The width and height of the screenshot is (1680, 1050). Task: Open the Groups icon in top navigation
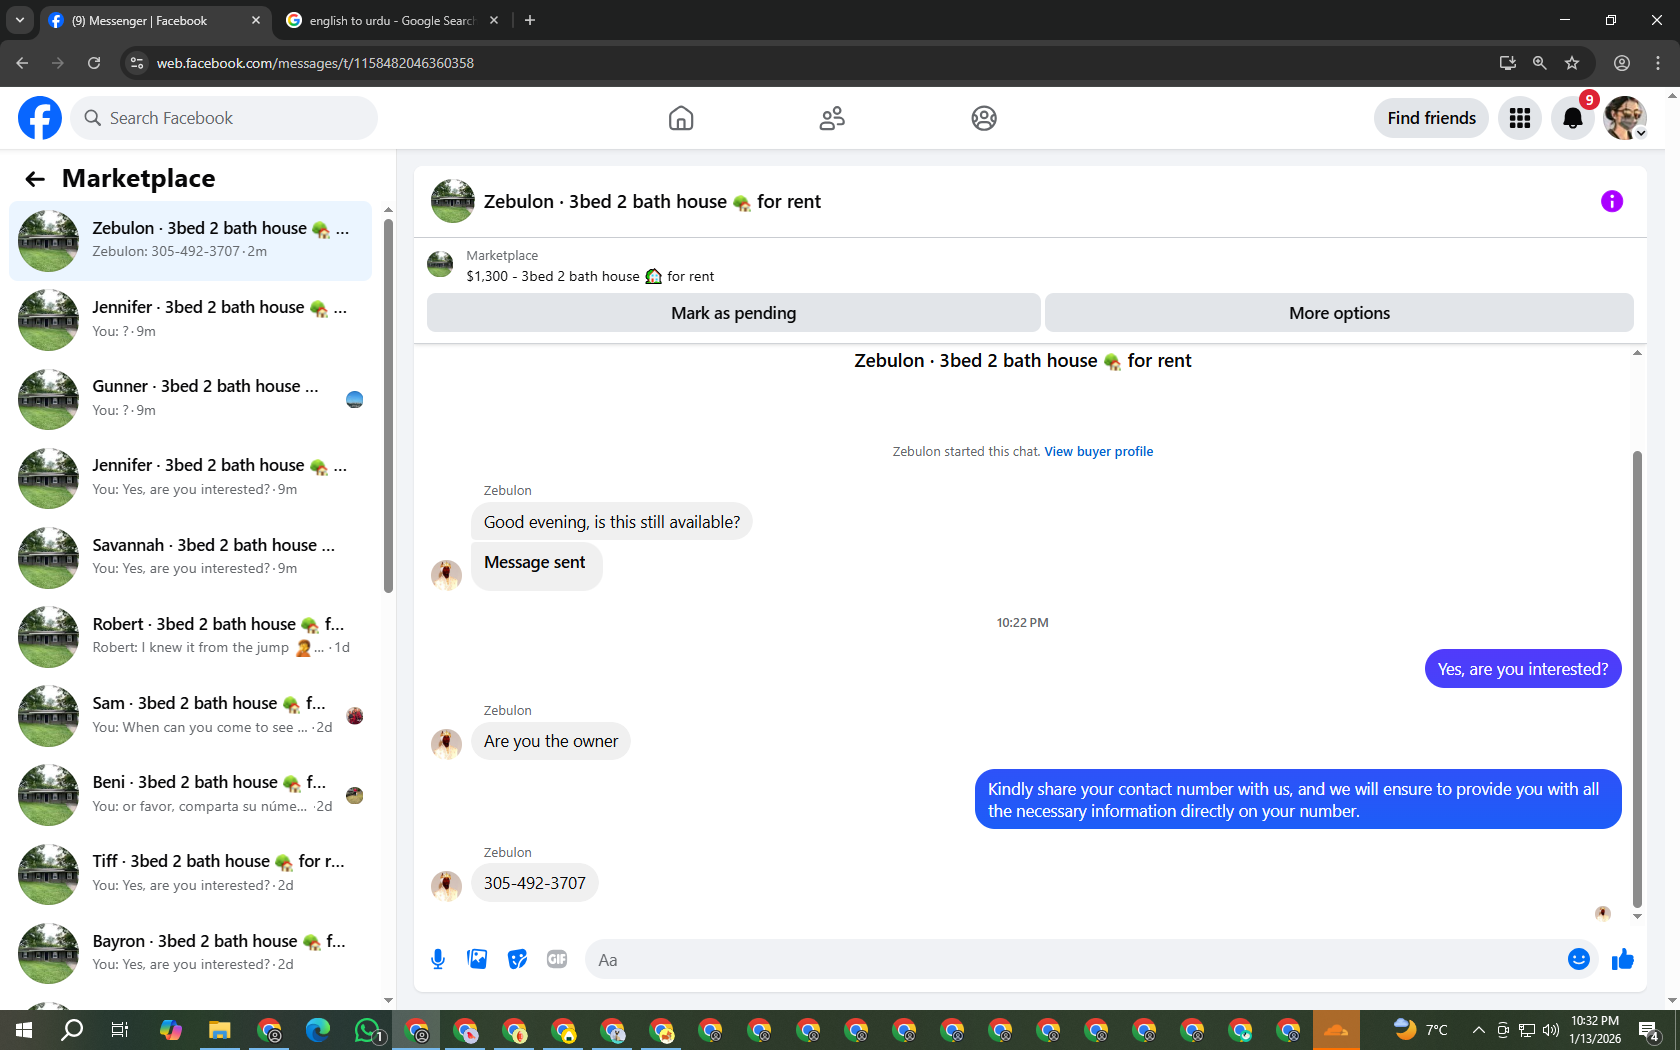(984, 118)
